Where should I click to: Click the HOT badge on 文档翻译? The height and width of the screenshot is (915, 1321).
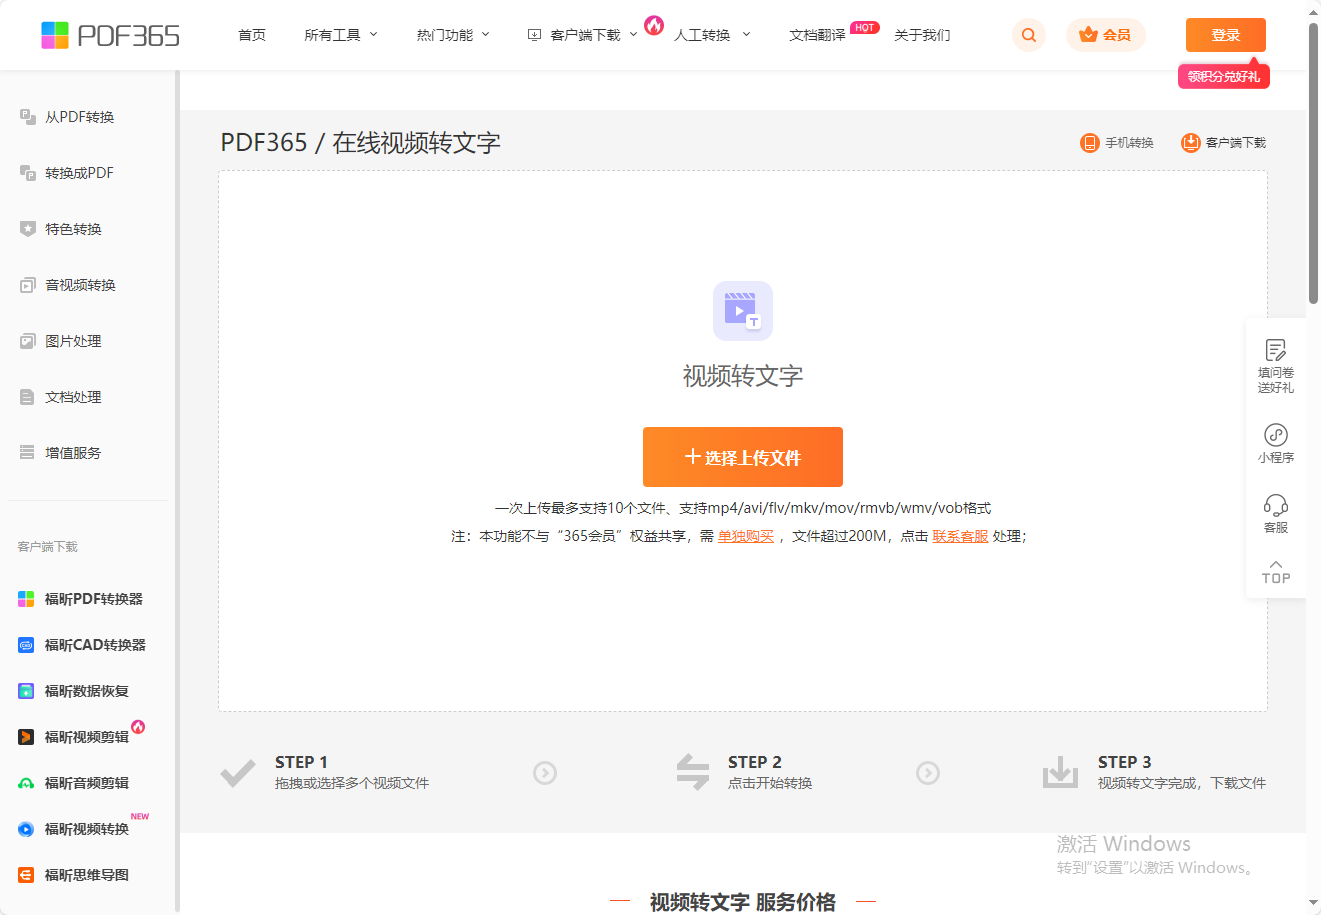point(865,27)
